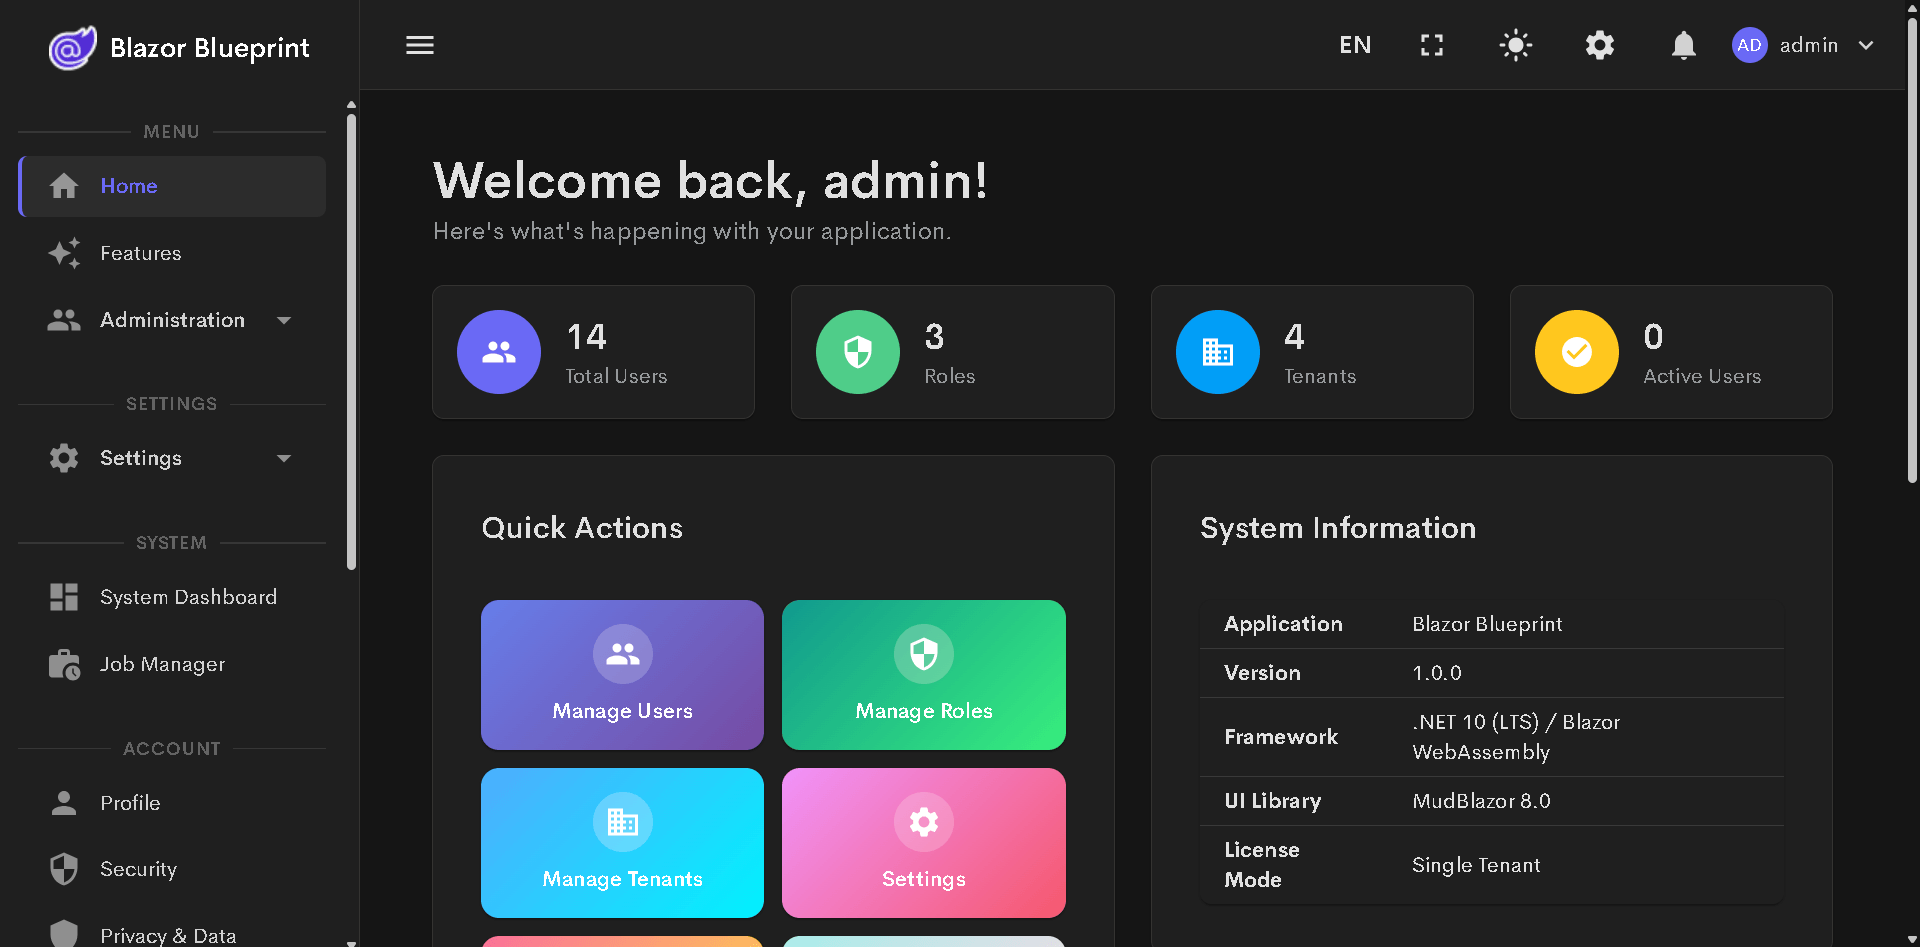Open notifications with the bell icon
The image size is (1920, 947).
click(x=1683, y=45)
